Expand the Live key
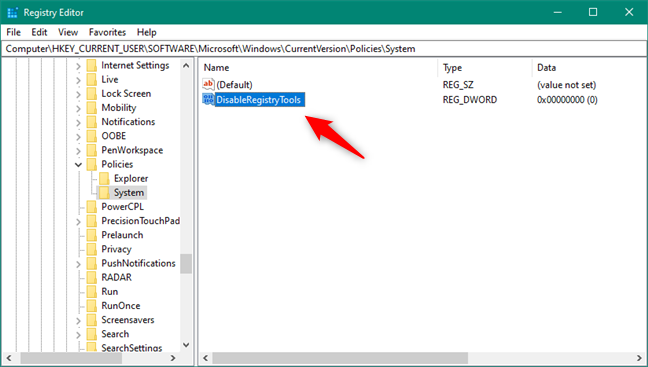The width and height of the screenshot is (648, 367). point(79,80)
